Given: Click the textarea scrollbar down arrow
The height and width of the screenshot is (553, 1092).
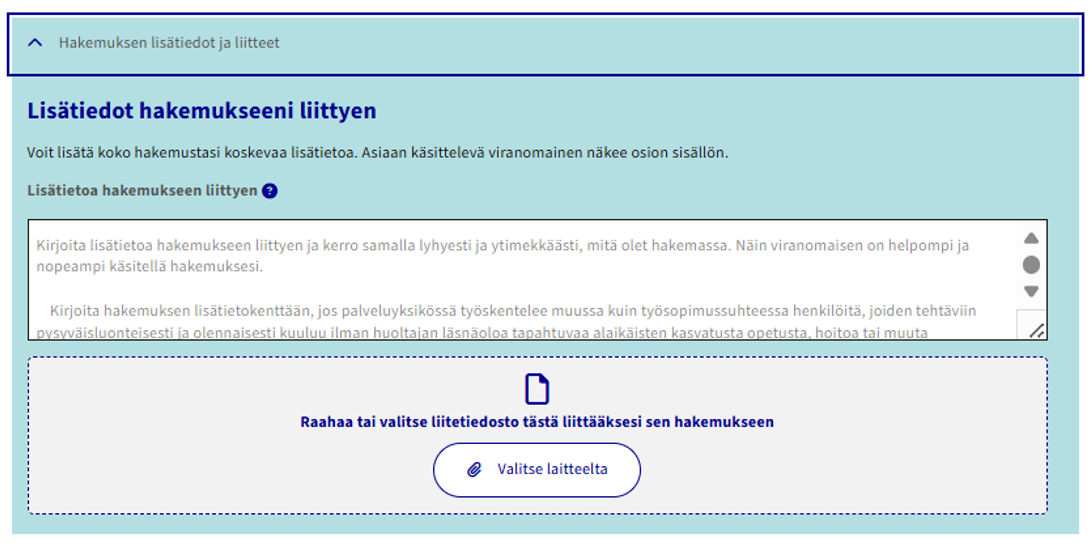Looking at the screenshot, I should 1031,291.
